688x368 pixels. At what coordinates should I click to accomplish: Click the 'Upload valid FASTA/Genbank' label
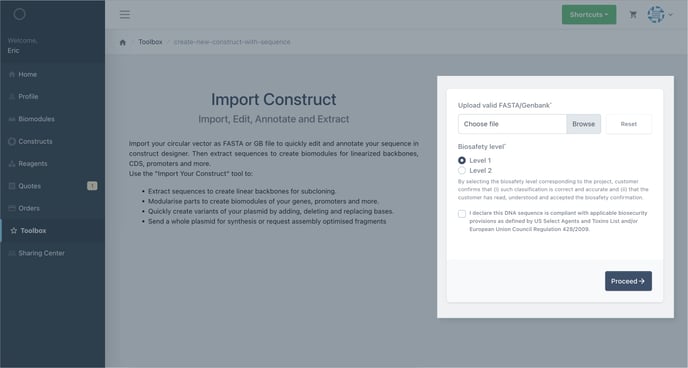(x=505, y=105)
